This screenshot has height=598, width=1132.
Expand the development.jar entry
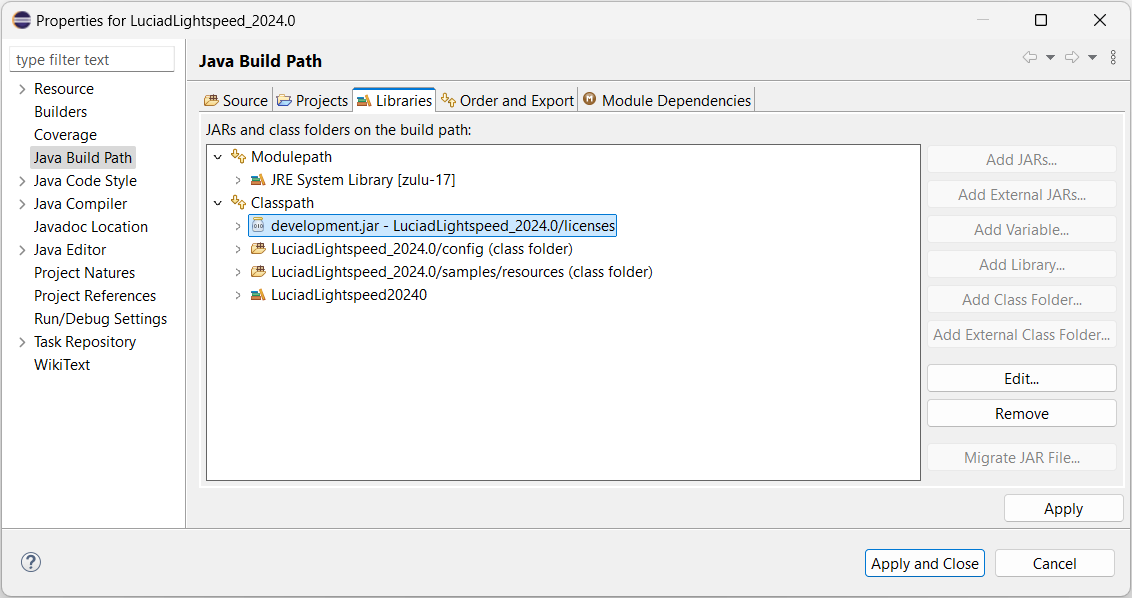click(238, 226)
